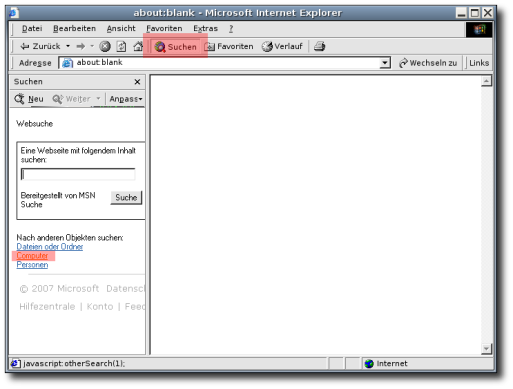Click the Windows logo throbber icon
This screenshot has width=513, height=389.
(479, 30)
